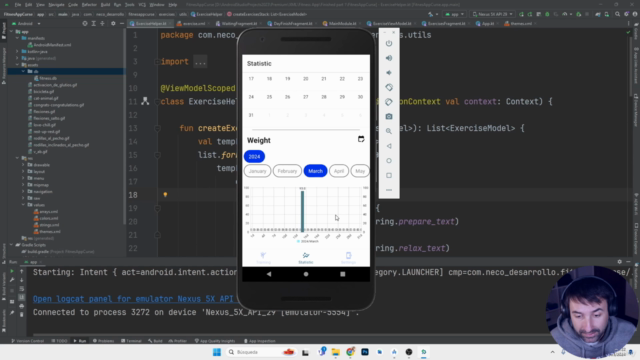Lower emulator volume with volume down icon
This screenshot has width=640, height=360.
click(389, 73)
